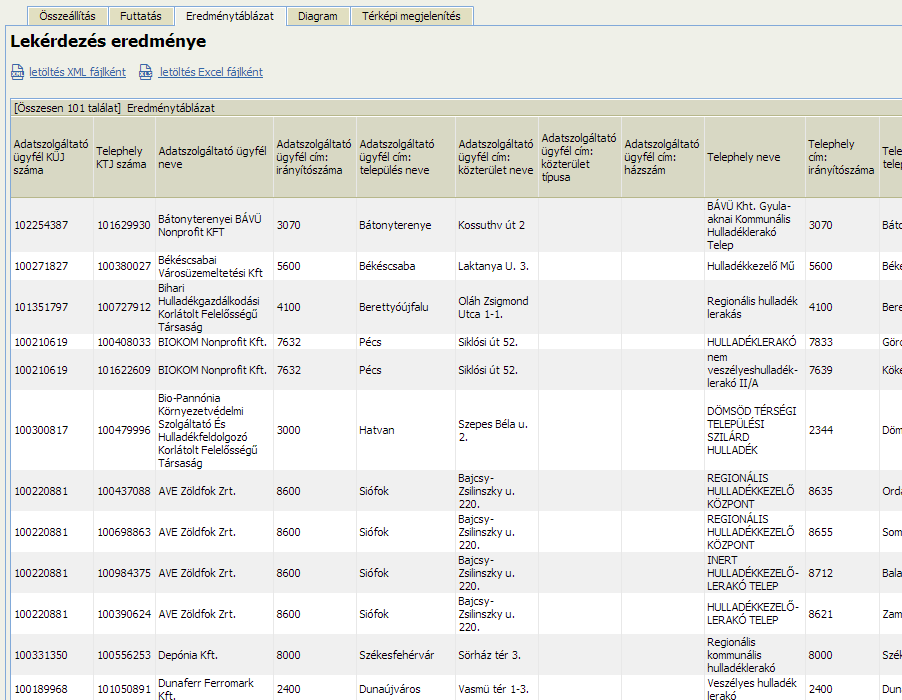Screen dimensions: 902x700
Task: Select the KTJ number 101622609
Action: click(x=124, y=370)
